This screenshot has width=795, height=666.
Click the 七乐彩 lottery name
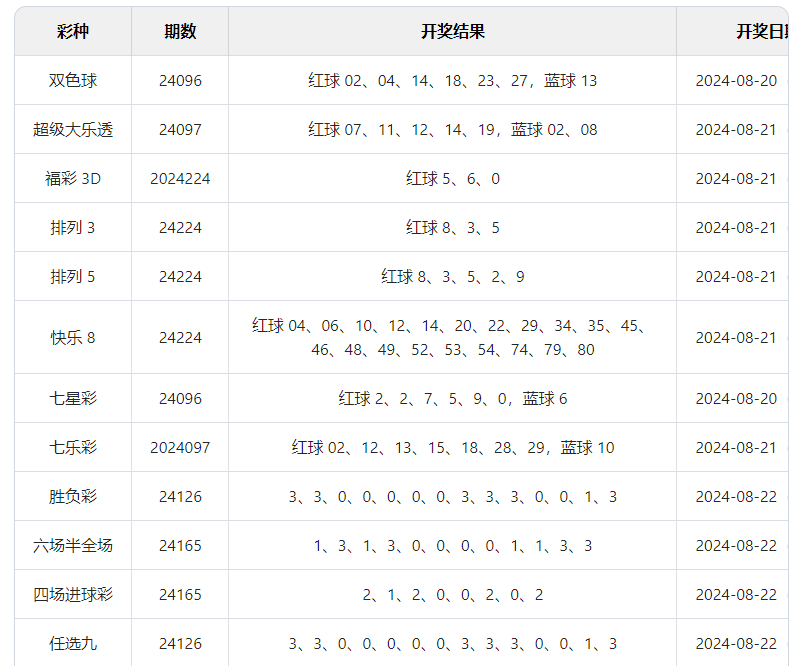coord(73,448)
